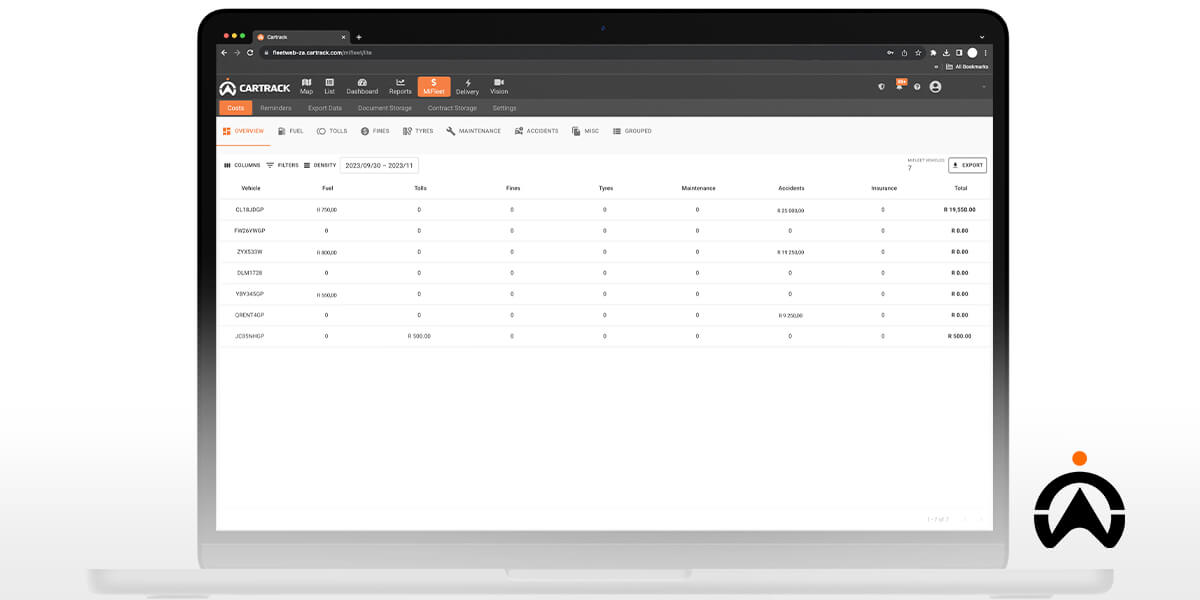Image resolution: width=1200 pixels, height=600 pixels.
Task: Open the user account avatar icon
Action: [x=935, y=86]
